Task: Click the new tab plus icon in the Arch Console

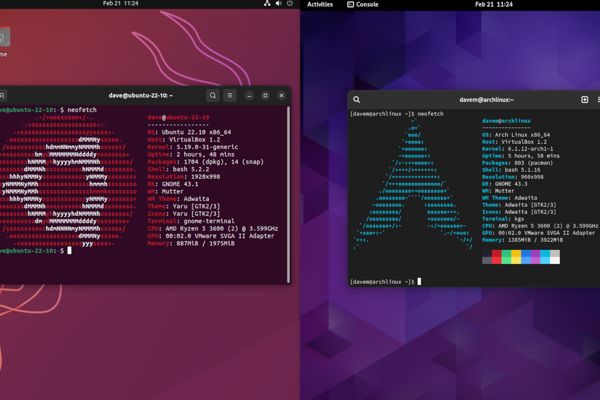Action: click(584, 100)
